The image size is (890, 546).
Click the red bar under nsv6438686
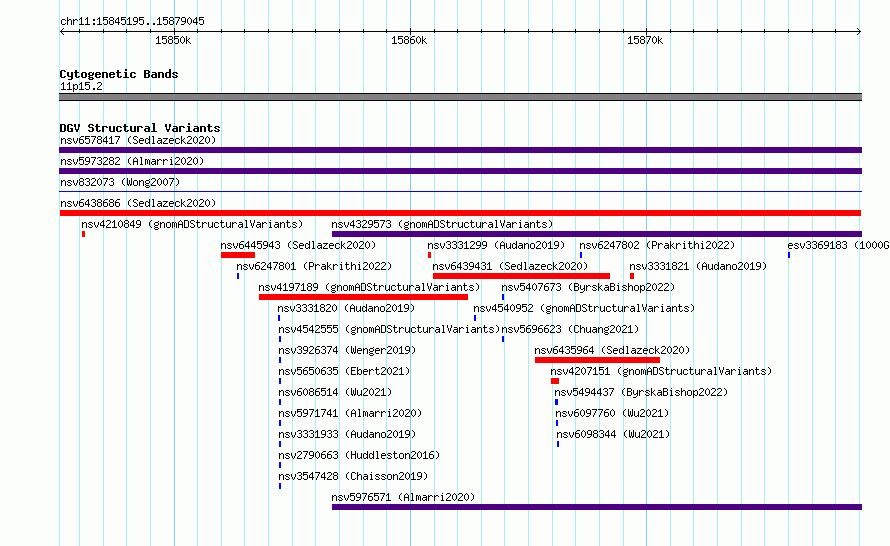coord(460,213)
